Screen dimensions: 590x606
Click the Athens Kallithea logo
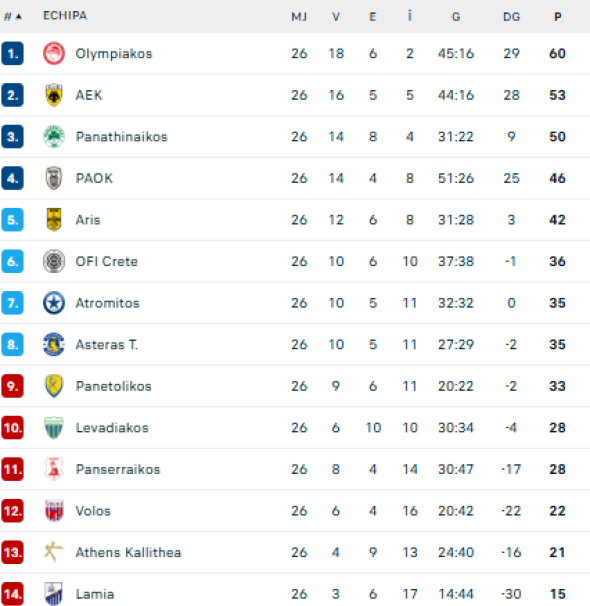[53, 552]
